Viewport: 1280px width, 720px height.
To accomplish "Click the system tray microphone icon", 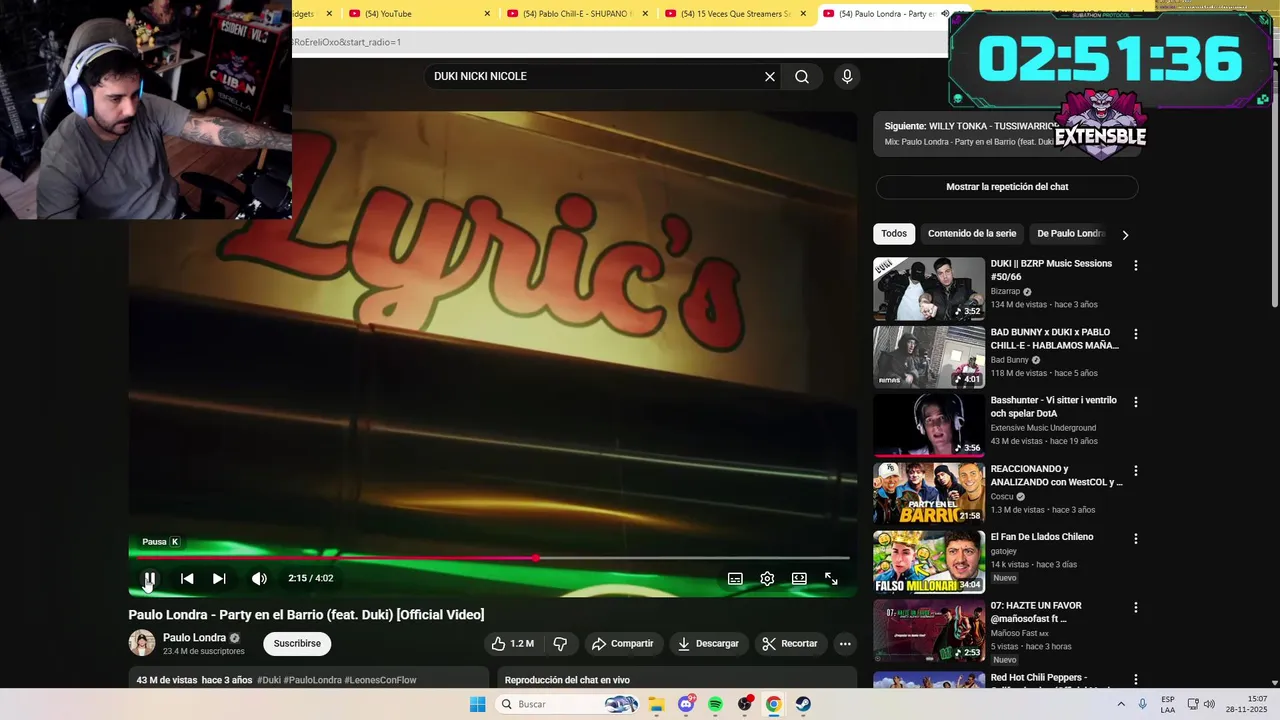I will click(1143, 704).
